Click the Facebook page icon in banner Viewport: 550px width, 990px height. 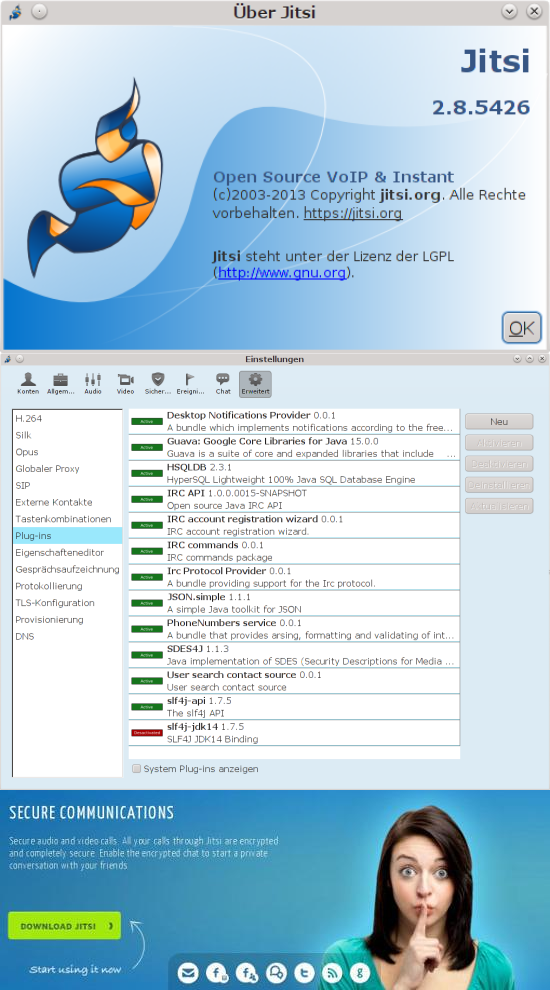[x=217, y=973]
